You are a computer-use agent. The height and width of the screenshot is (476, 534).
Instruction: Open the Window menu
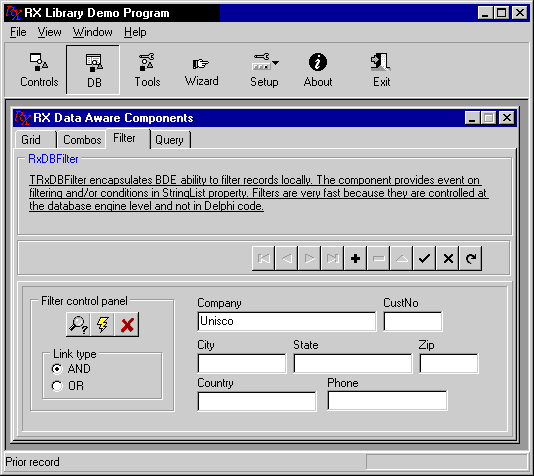pos(92,32)
